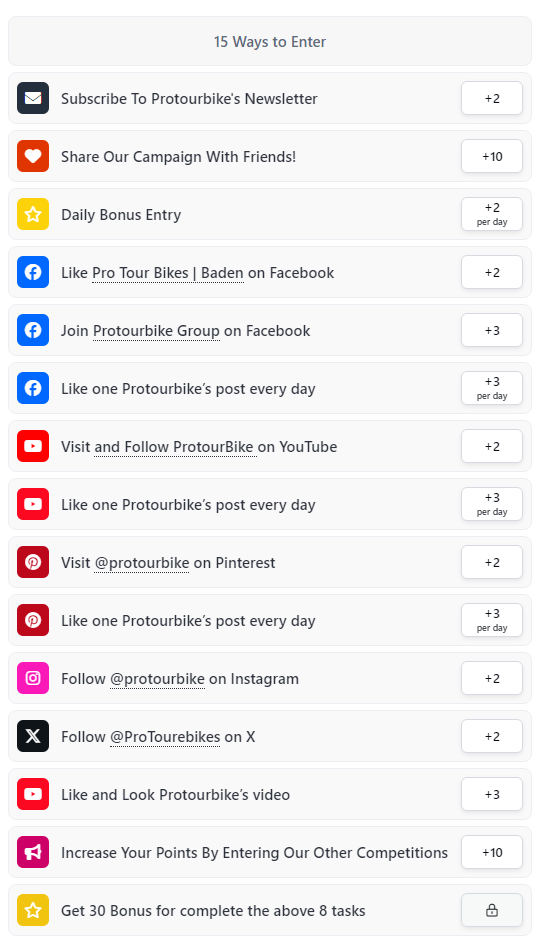Image resolution: width=540 pixels, height=942 pixels.
Task: Expand Like and Look Protourbike's video entry
Action: click(270, 794)
